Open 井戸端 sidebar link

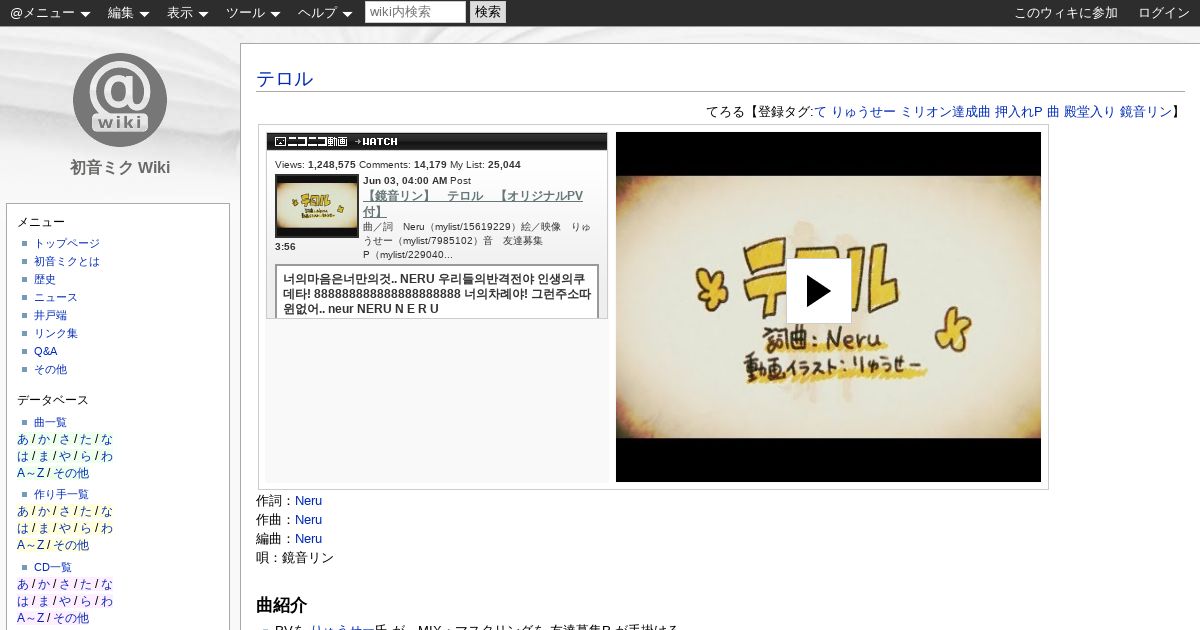[x=50, y=315]
